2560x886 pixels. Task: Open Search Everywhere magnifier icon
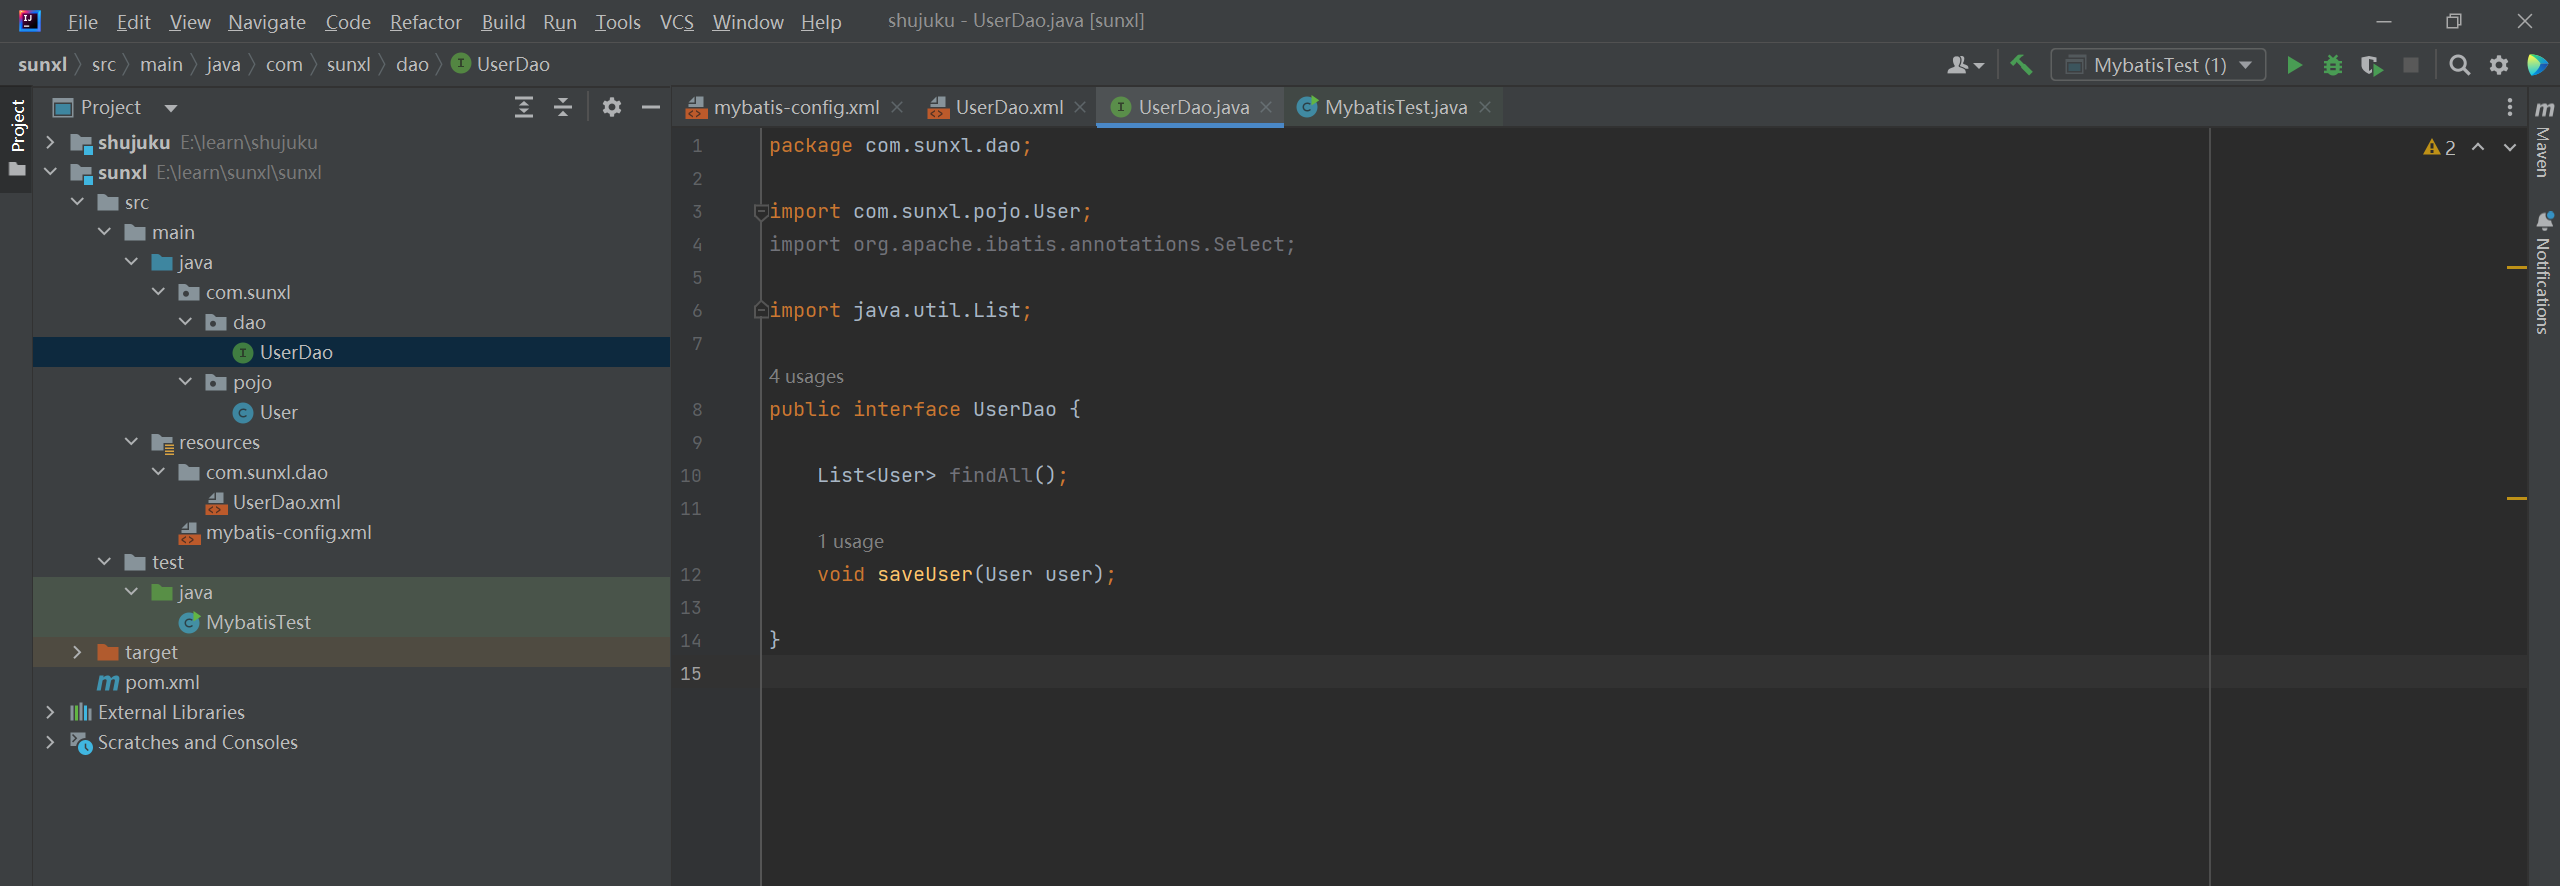(x=2460, y=65)
